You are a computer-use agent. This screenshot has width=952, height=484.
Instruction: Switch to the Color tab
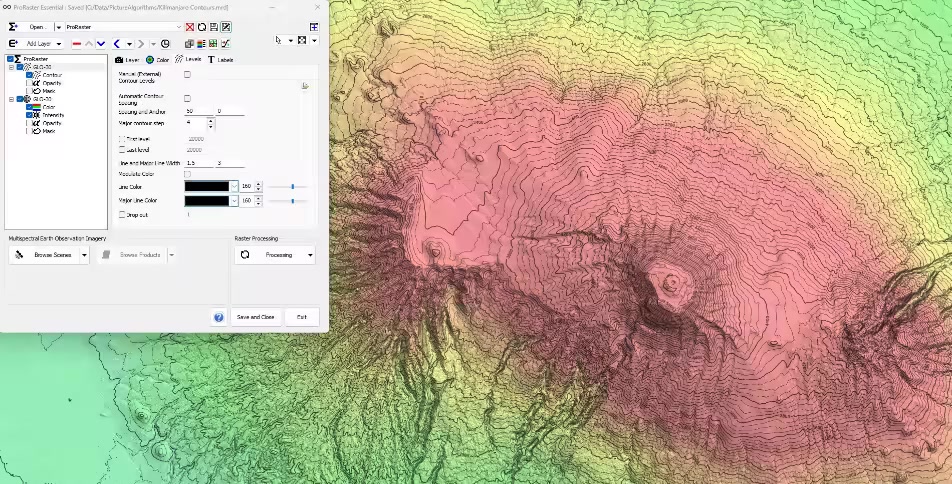(x=158, y=60)
